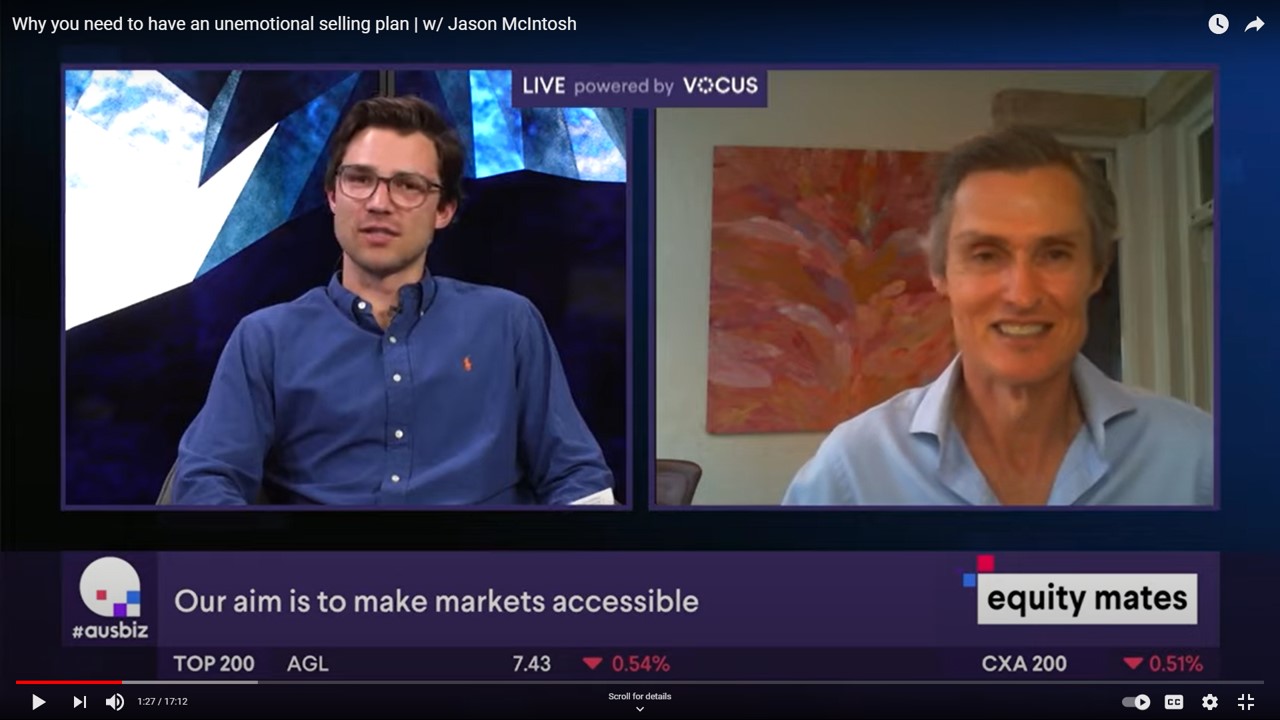This screenshot has width=1280, height=720.
Task: Toggle the autoplay switch
Action: pyautogui.click(x=1136, y=702)
